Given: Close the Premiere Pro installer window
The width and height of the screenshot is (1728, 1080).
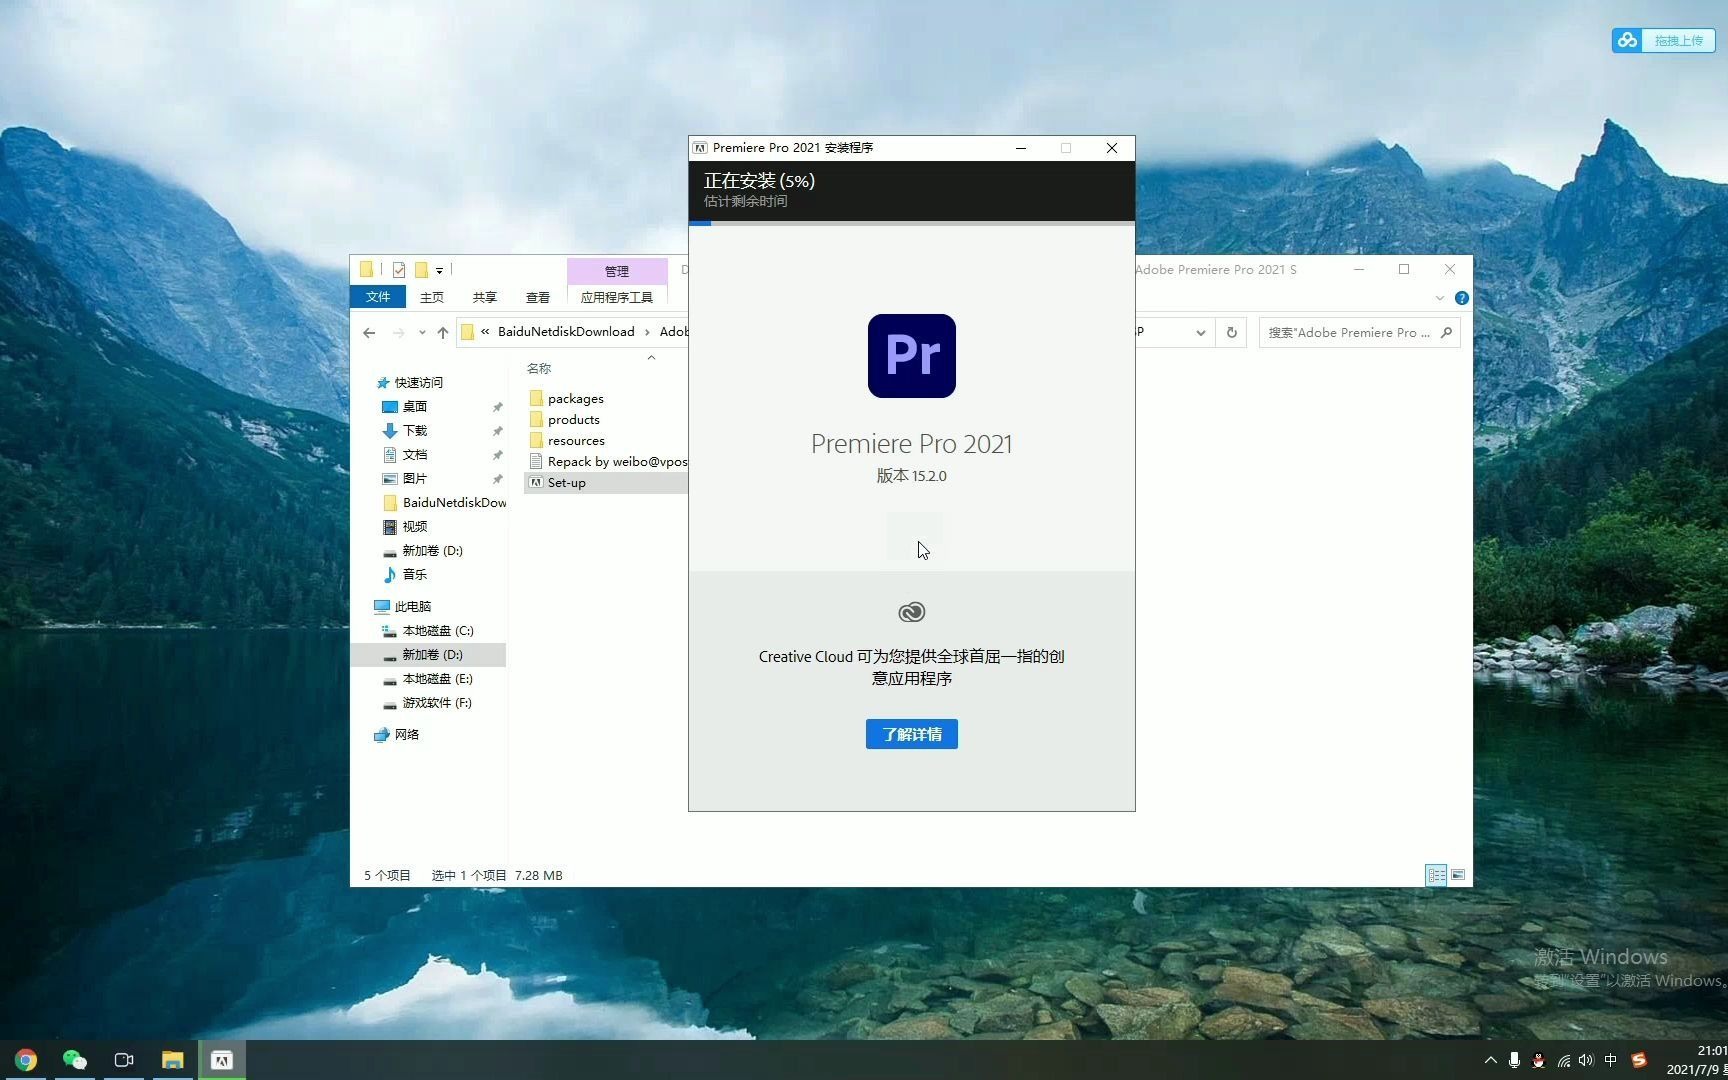Looking at the screenshot, I should click(1112, 148).
